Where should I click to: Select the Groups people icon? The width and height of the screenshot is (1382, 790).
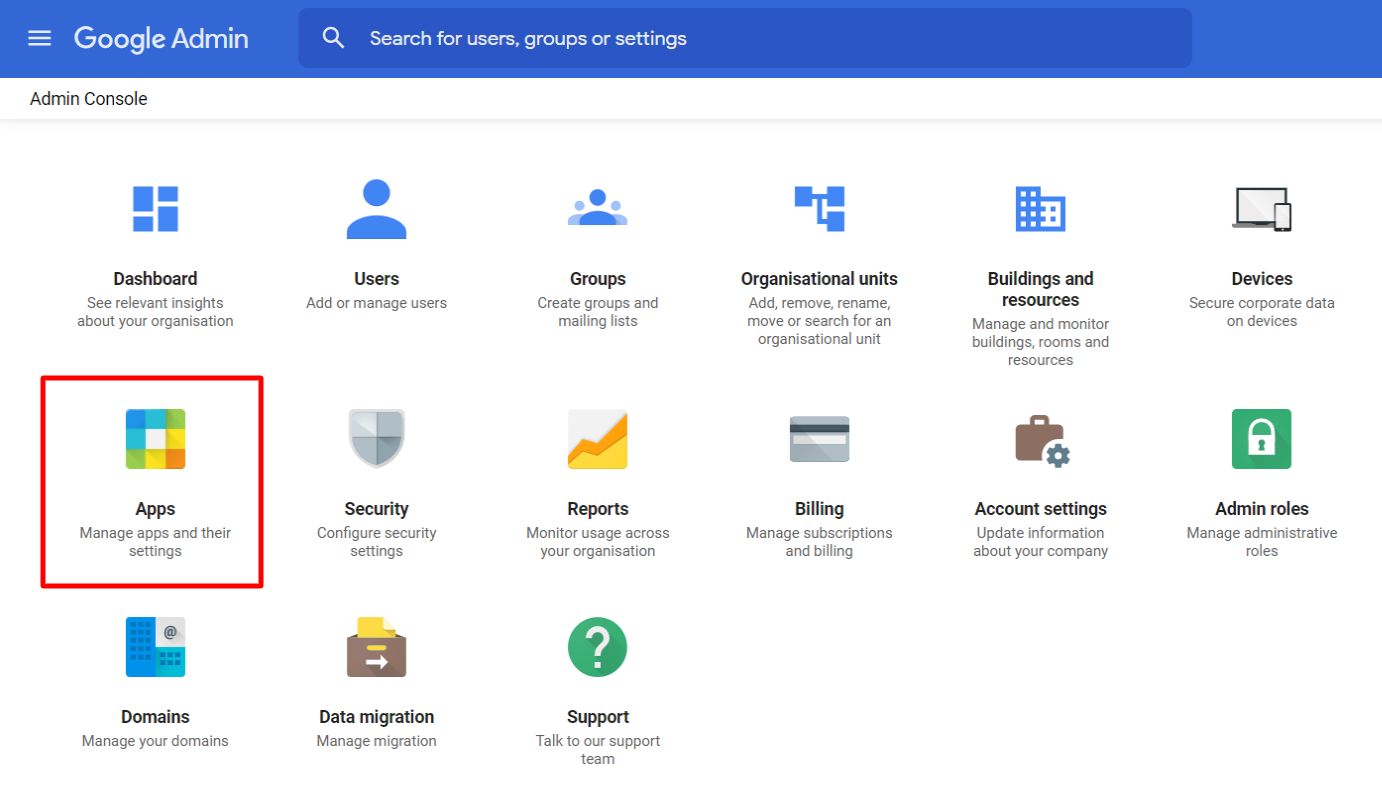coord(597,208)
